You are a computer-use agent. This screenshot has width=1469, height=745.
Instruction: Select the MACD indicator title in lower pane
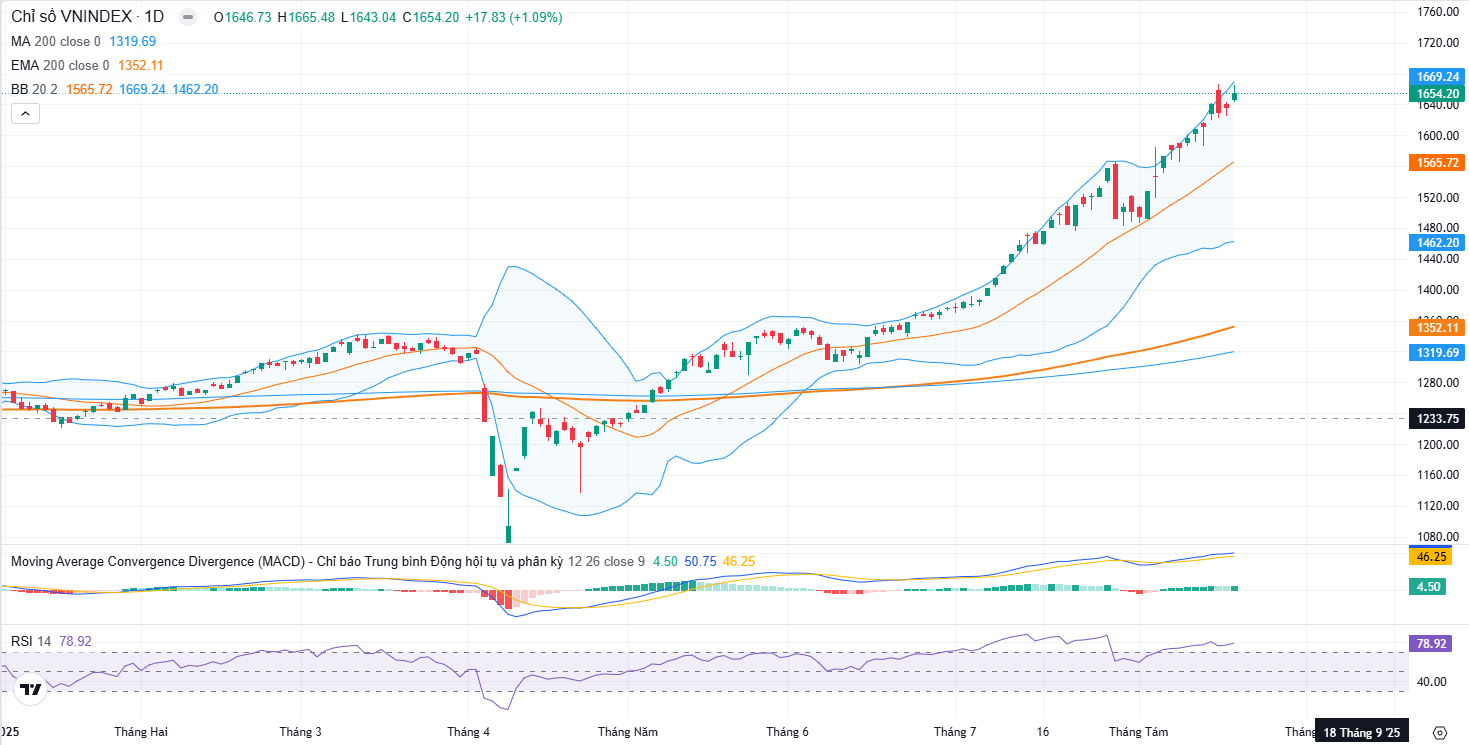287,561
